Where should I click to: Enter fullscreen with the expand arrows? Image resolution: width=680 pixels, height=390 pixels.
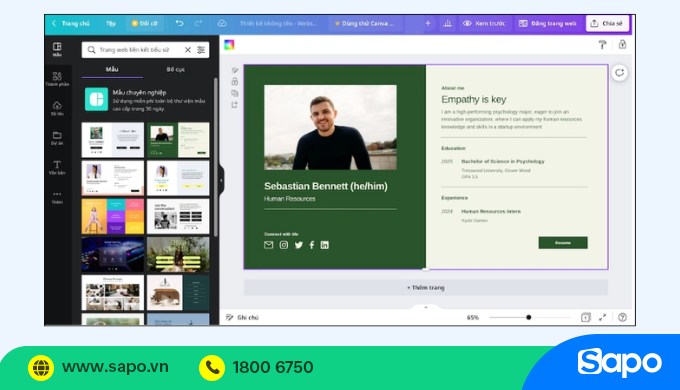click(x=603, y=318)
